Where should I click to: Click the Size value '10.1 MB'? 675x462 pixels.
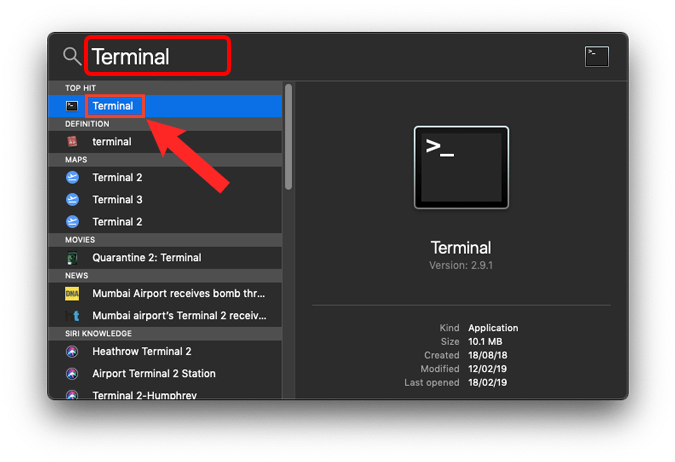pyautogui.click(x=485, y=342)
